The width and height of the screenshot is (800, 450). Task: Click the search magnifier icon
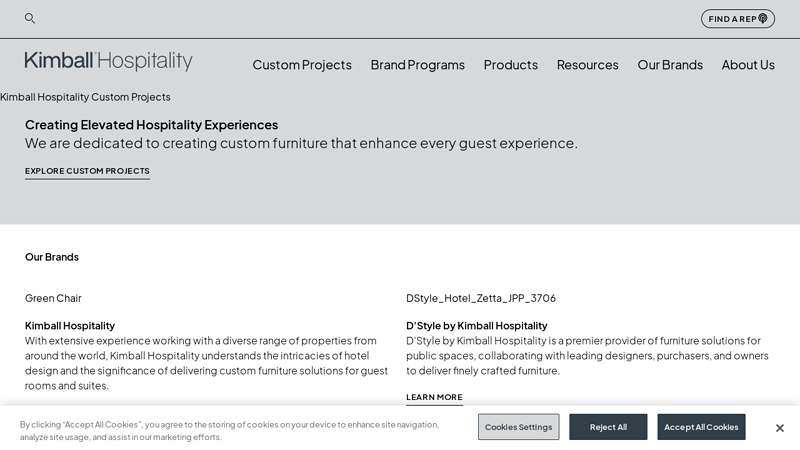[30, 18]
